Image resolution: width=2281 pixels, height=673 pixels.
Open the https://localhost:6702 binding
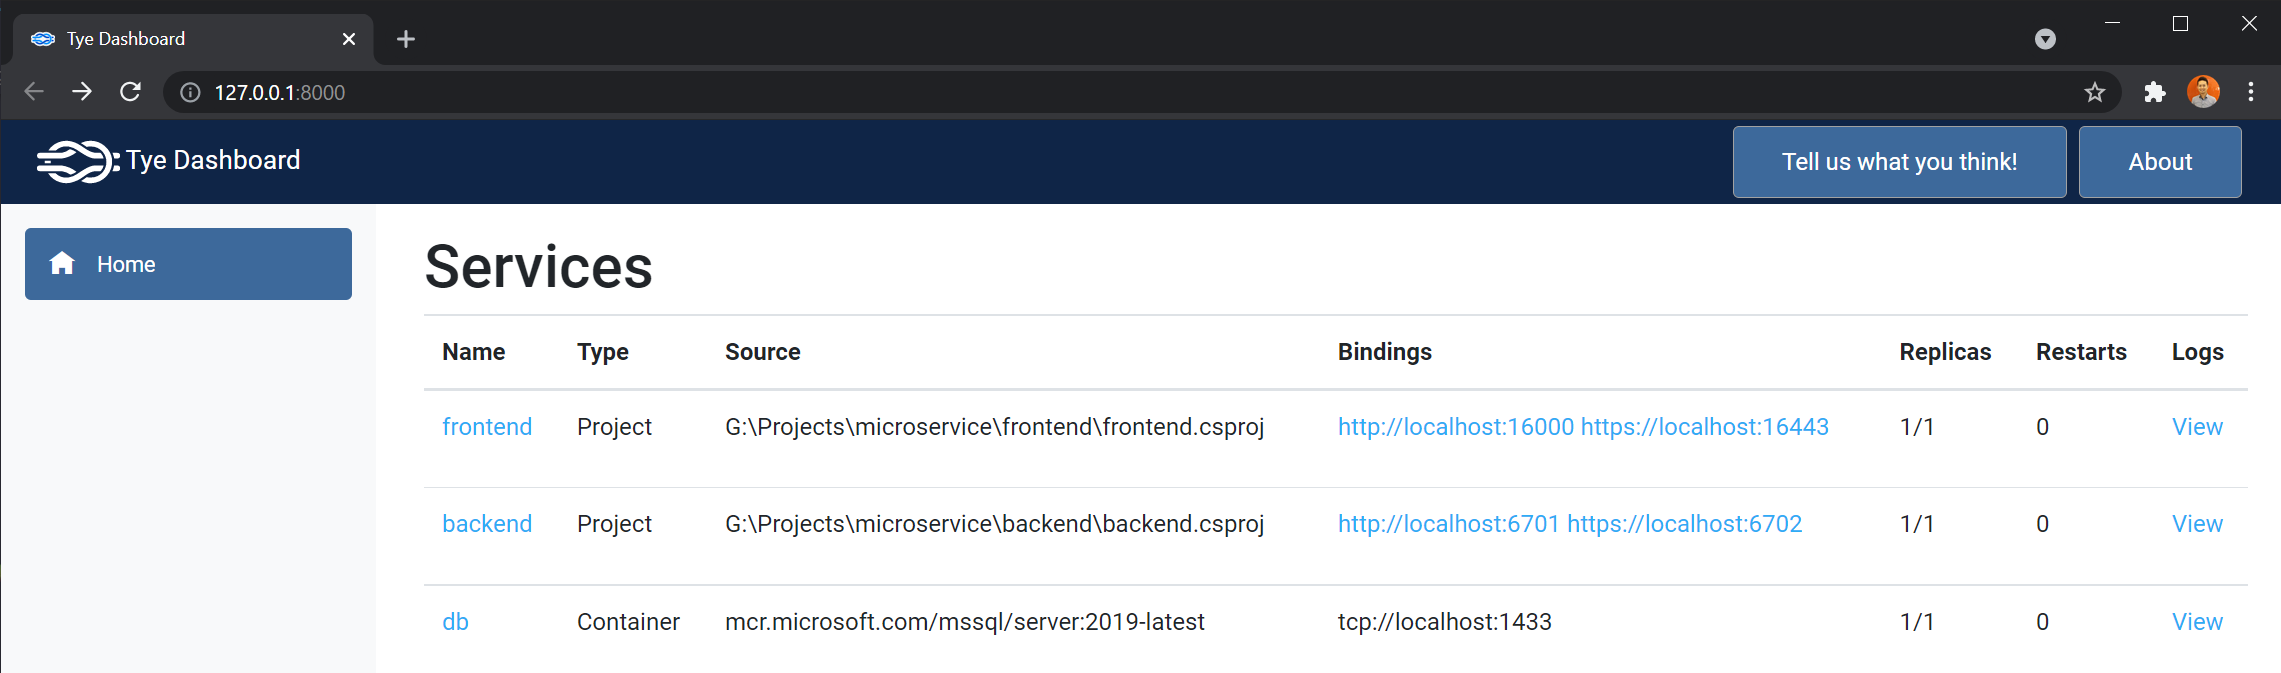[1685, 524]
